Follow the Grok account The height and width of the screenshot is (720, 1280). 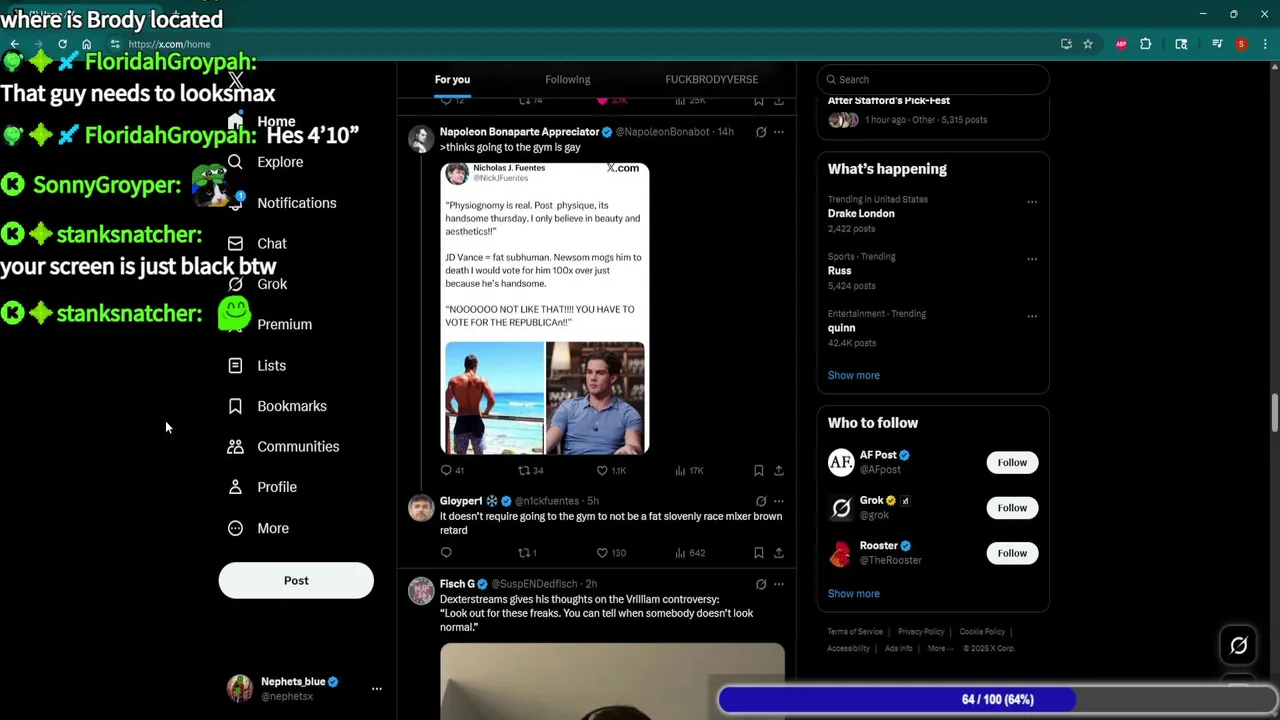(1012, 508)
